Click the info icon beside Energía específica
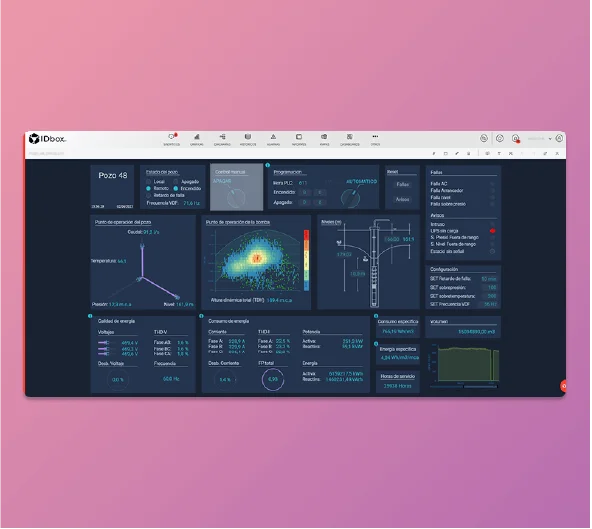The image size is (592, 529). [x=376, y=344]
